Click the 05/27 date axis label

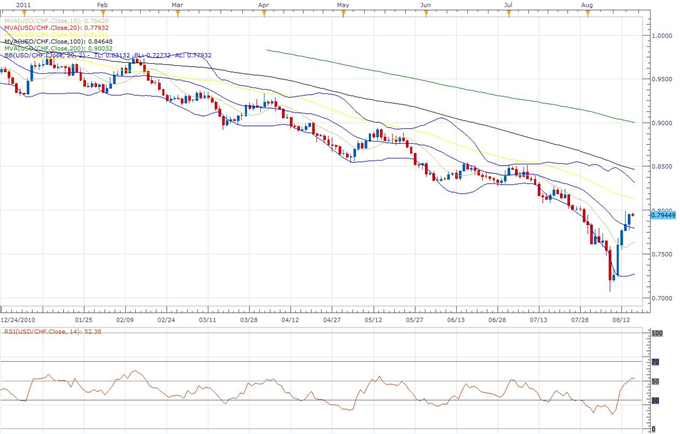[x=415, y=320]
